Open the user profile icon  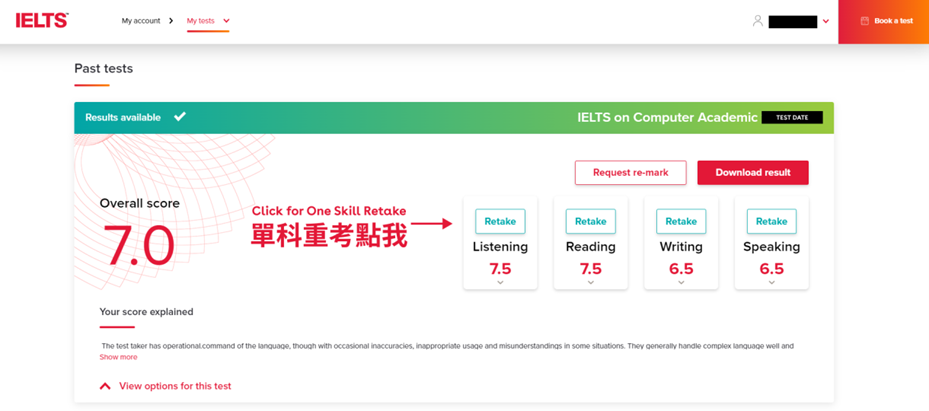(x=757, y=21)
